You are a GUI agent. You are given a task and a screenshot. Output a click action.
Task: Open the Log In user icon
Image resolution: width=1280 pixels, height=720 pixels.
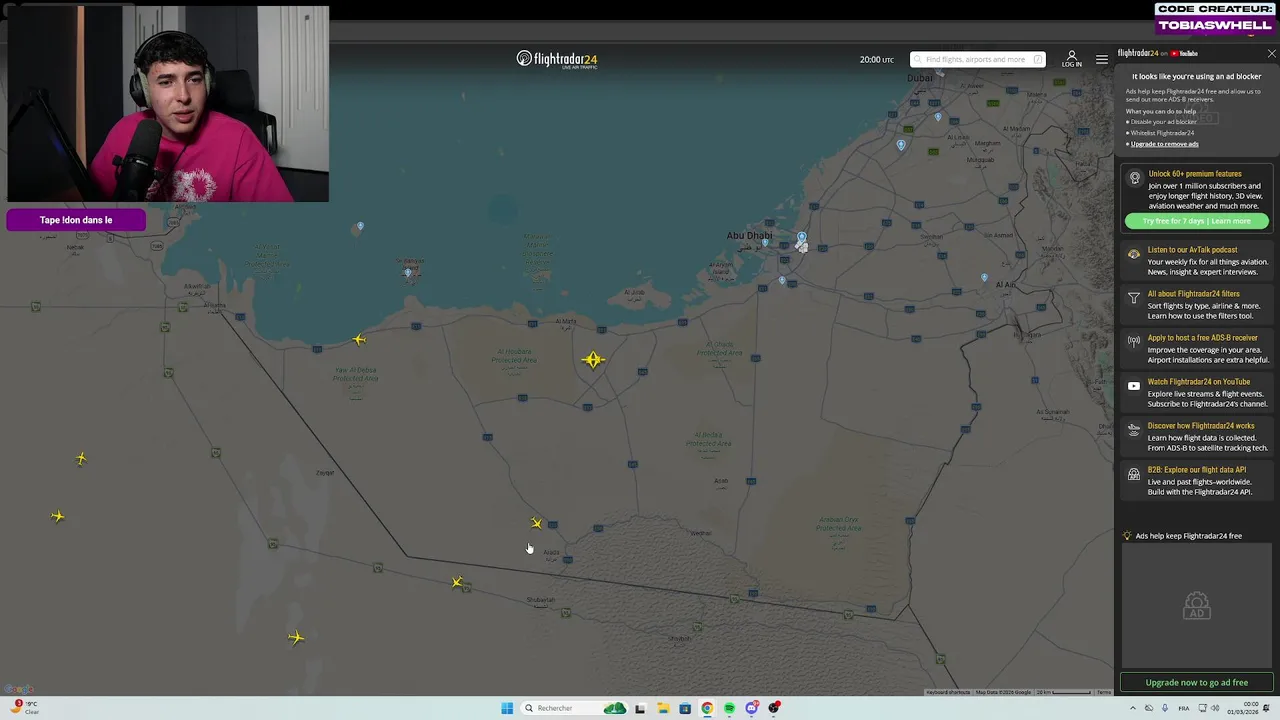1071,59
